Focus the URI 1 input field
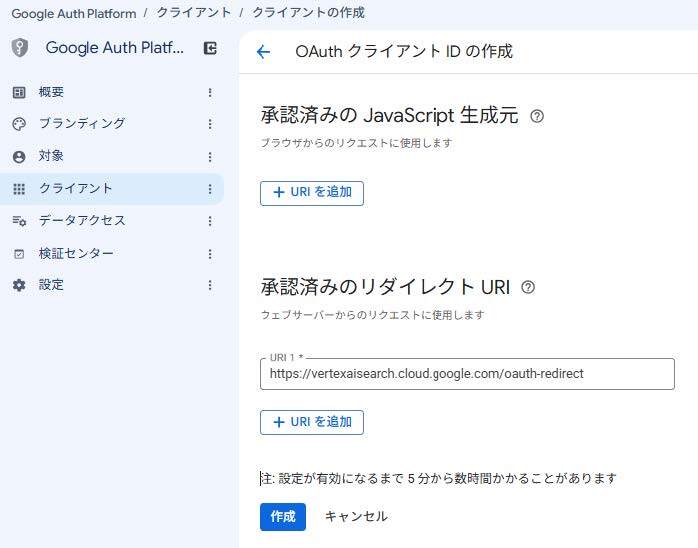The height and width of the screenshot is (548, 698). coord(467,374)
